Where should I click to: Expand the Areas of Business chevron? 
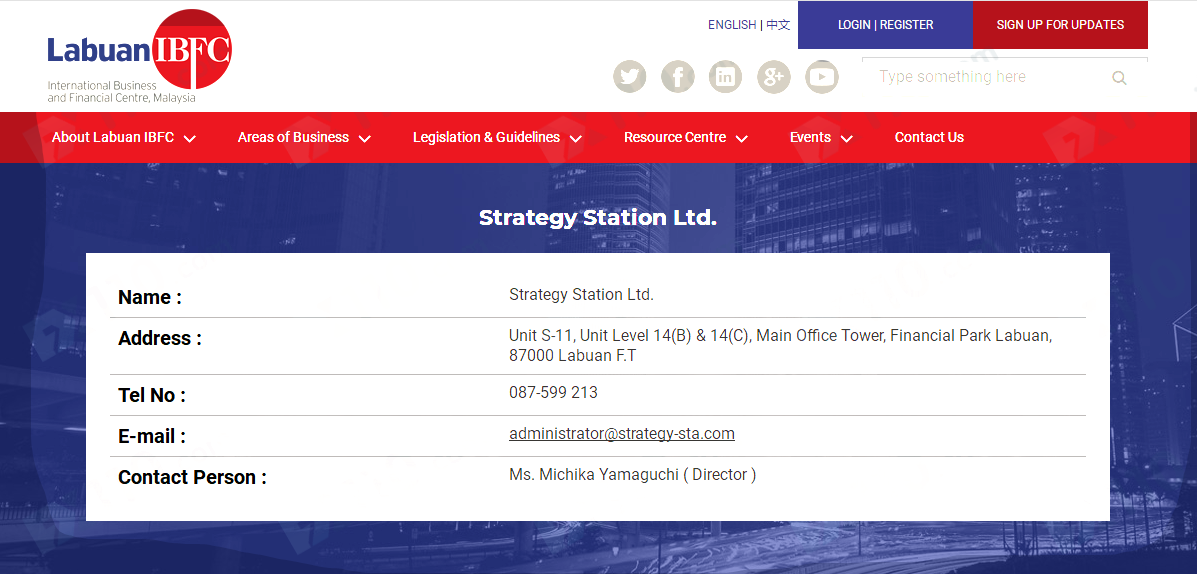365,139
